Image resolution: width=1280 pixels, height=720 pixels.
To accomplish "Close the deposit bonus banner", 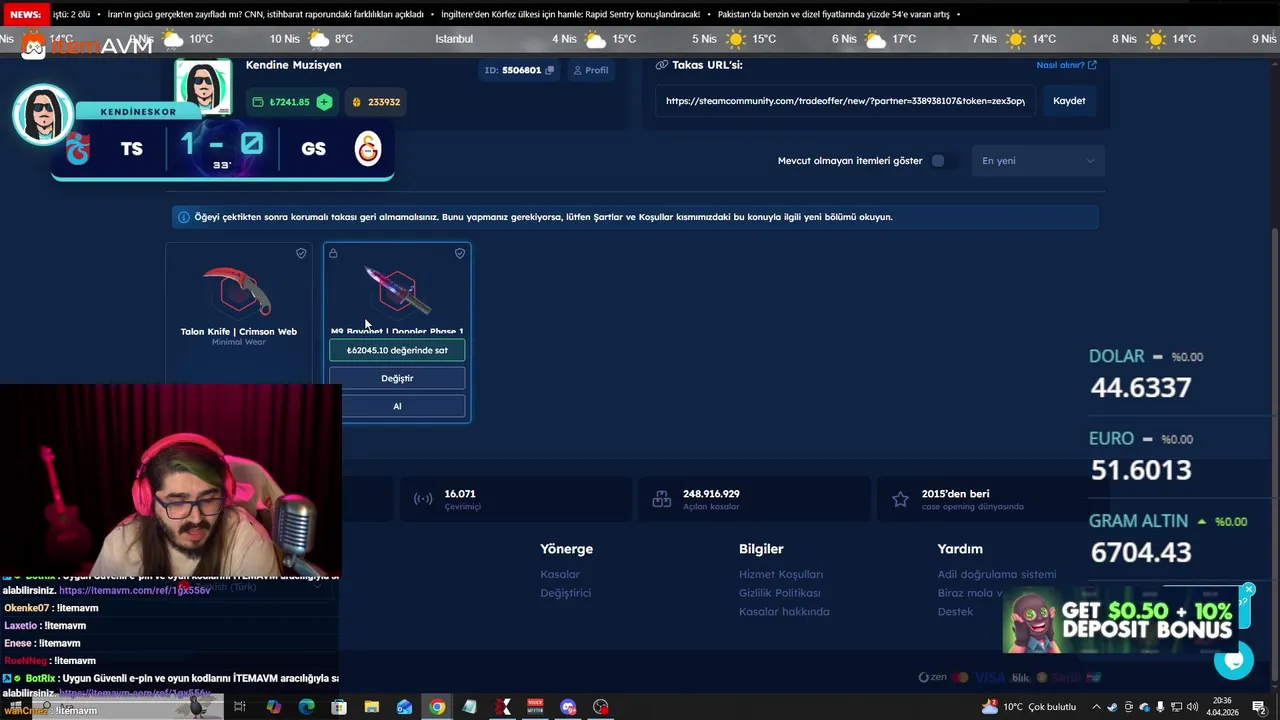I will coord(1249,590).
